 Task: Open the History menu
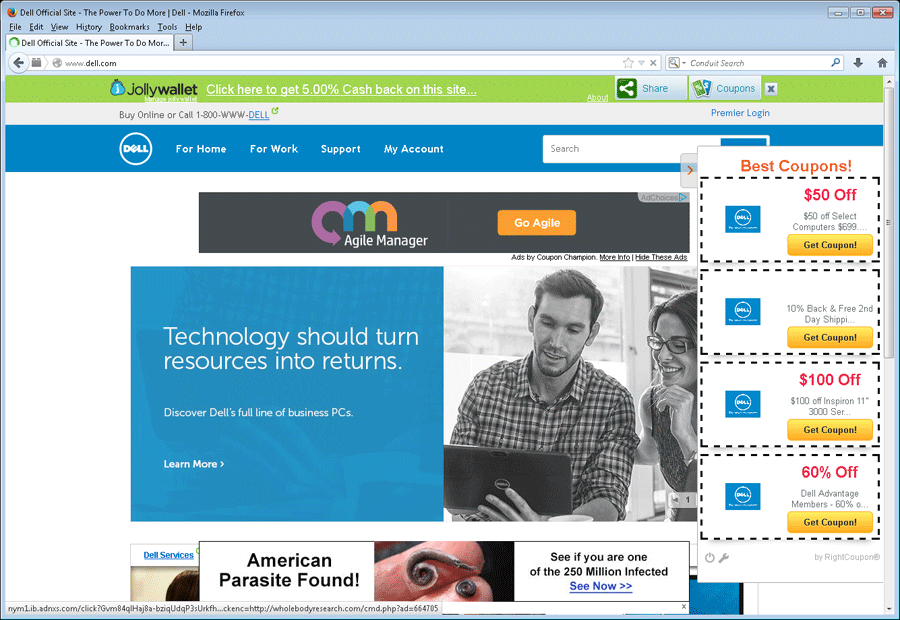tap(89, 27)
